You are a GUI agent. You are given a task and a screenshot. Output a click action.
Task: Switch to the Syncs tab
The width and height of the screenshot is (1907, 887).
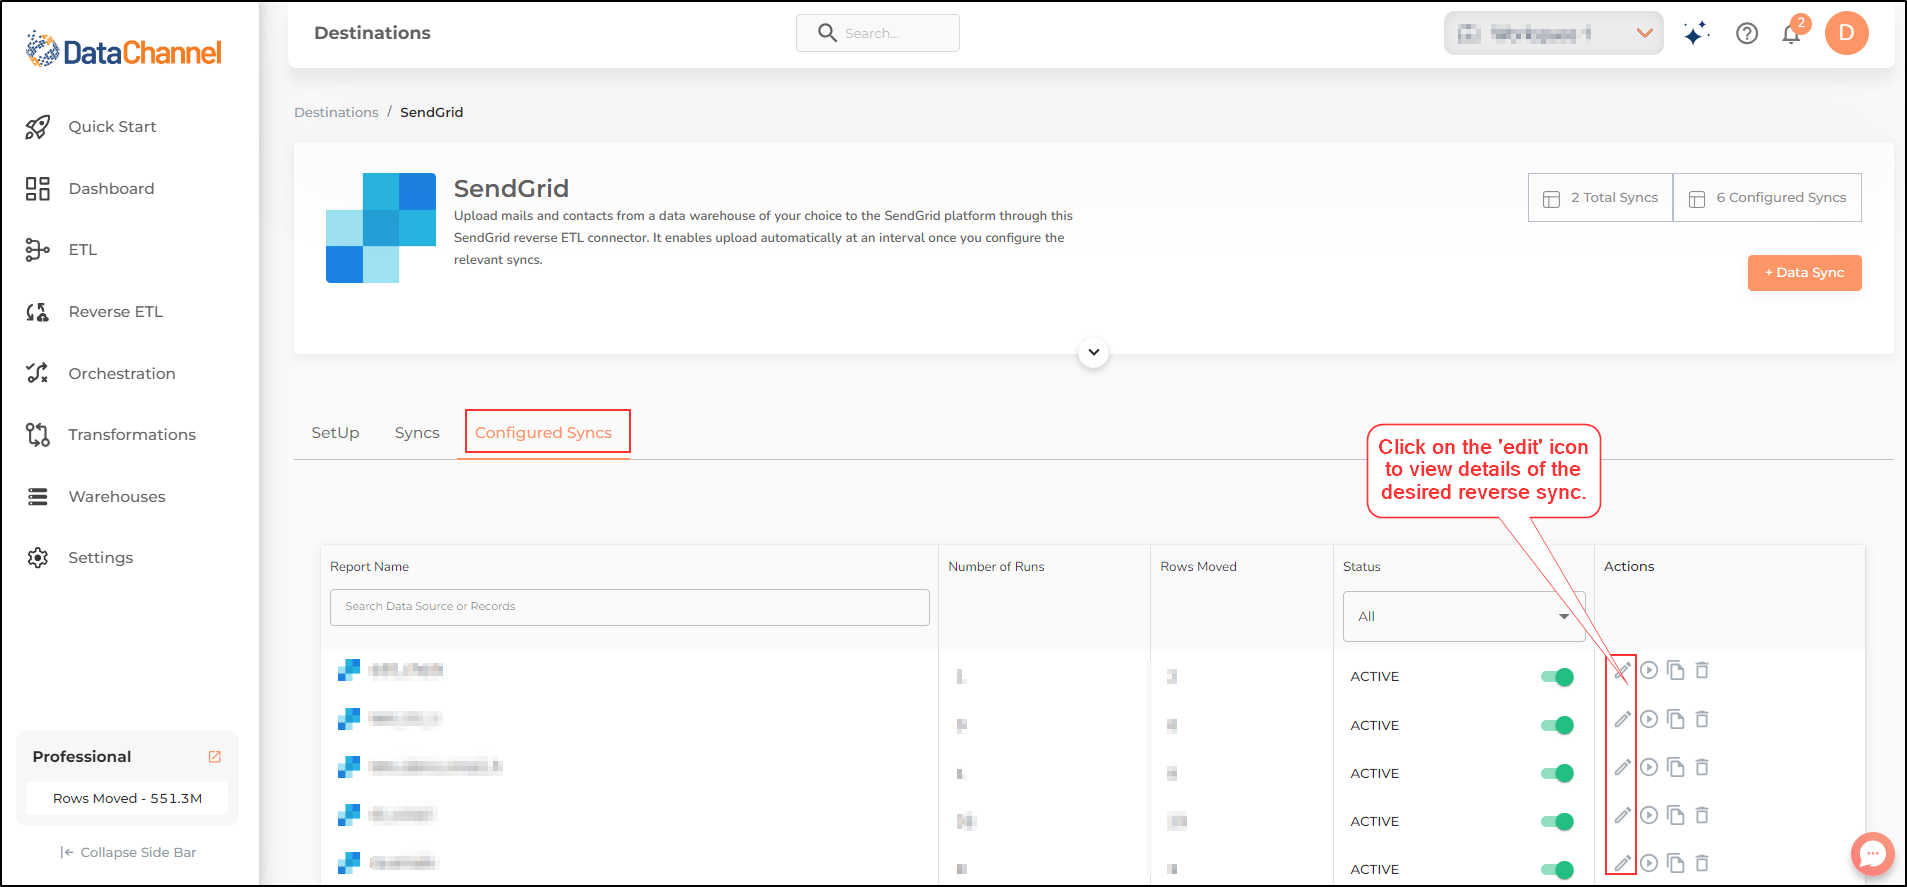pos(417,433)
